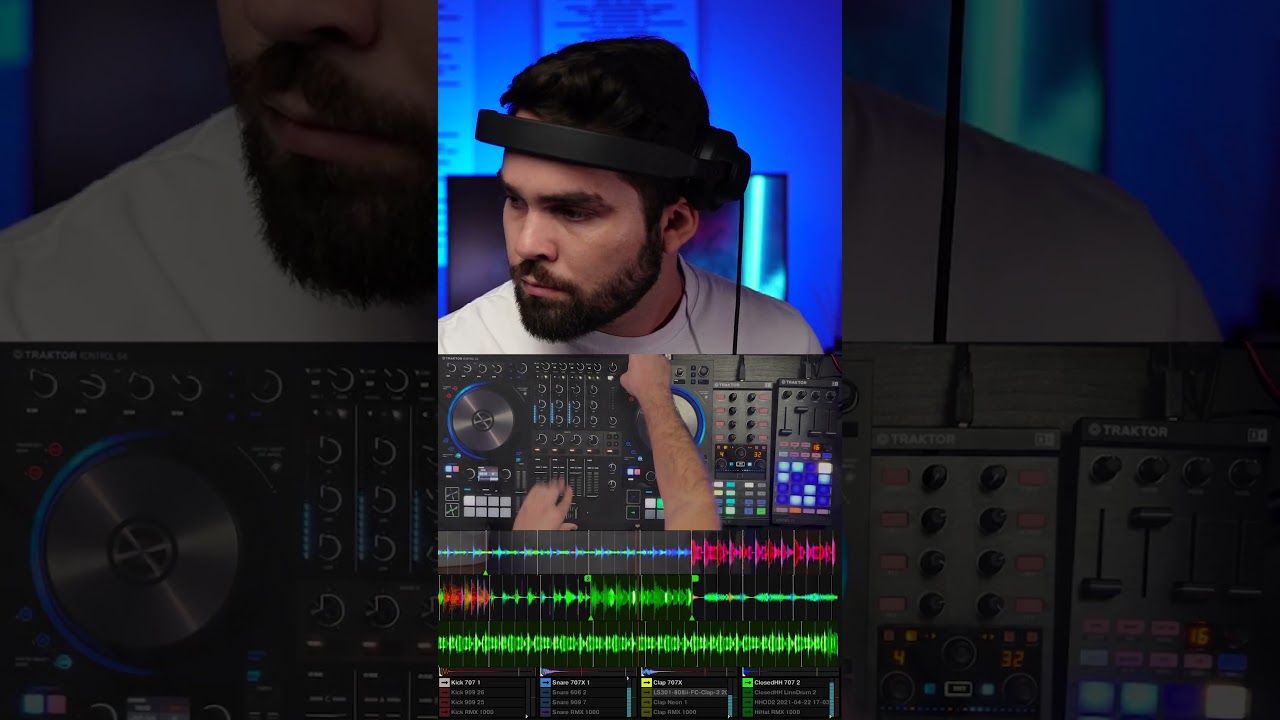
Task: Trigger the arrow icon beside HHOD2 2021-04-22
Action: (747, 702)
